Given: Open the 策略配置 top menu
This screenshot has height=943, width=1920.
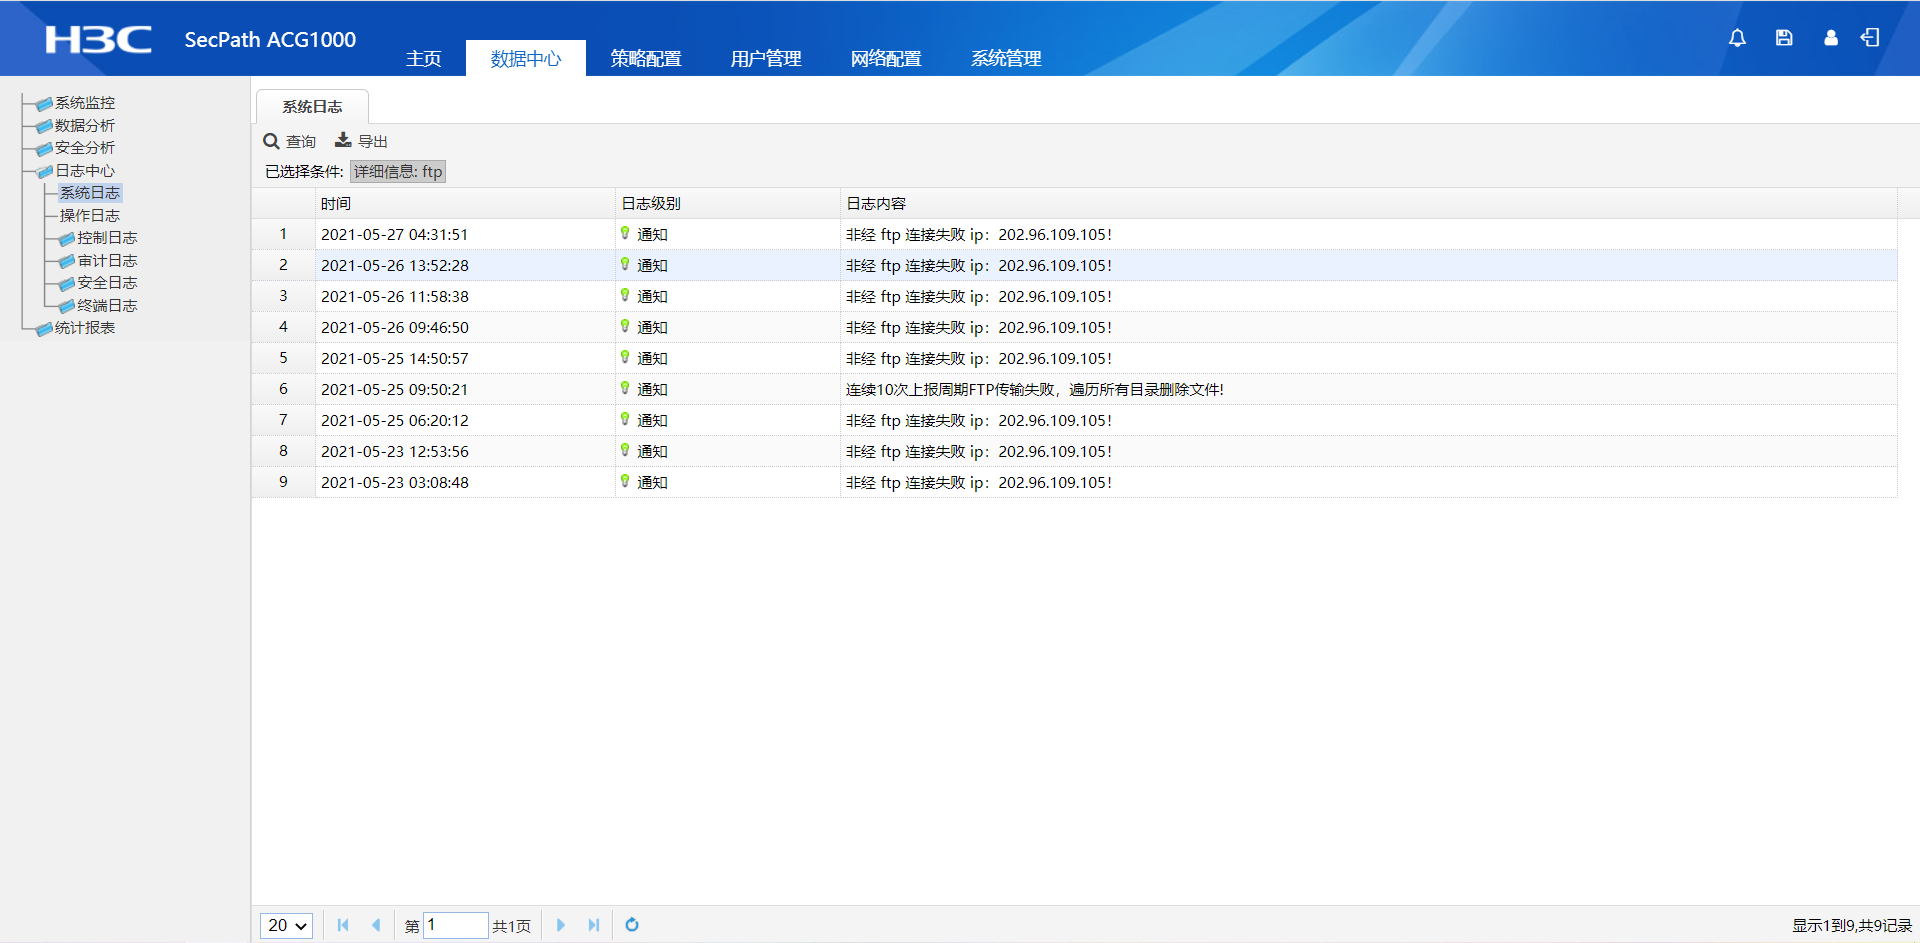Looking at the screenshot, I should click(646, 59).
